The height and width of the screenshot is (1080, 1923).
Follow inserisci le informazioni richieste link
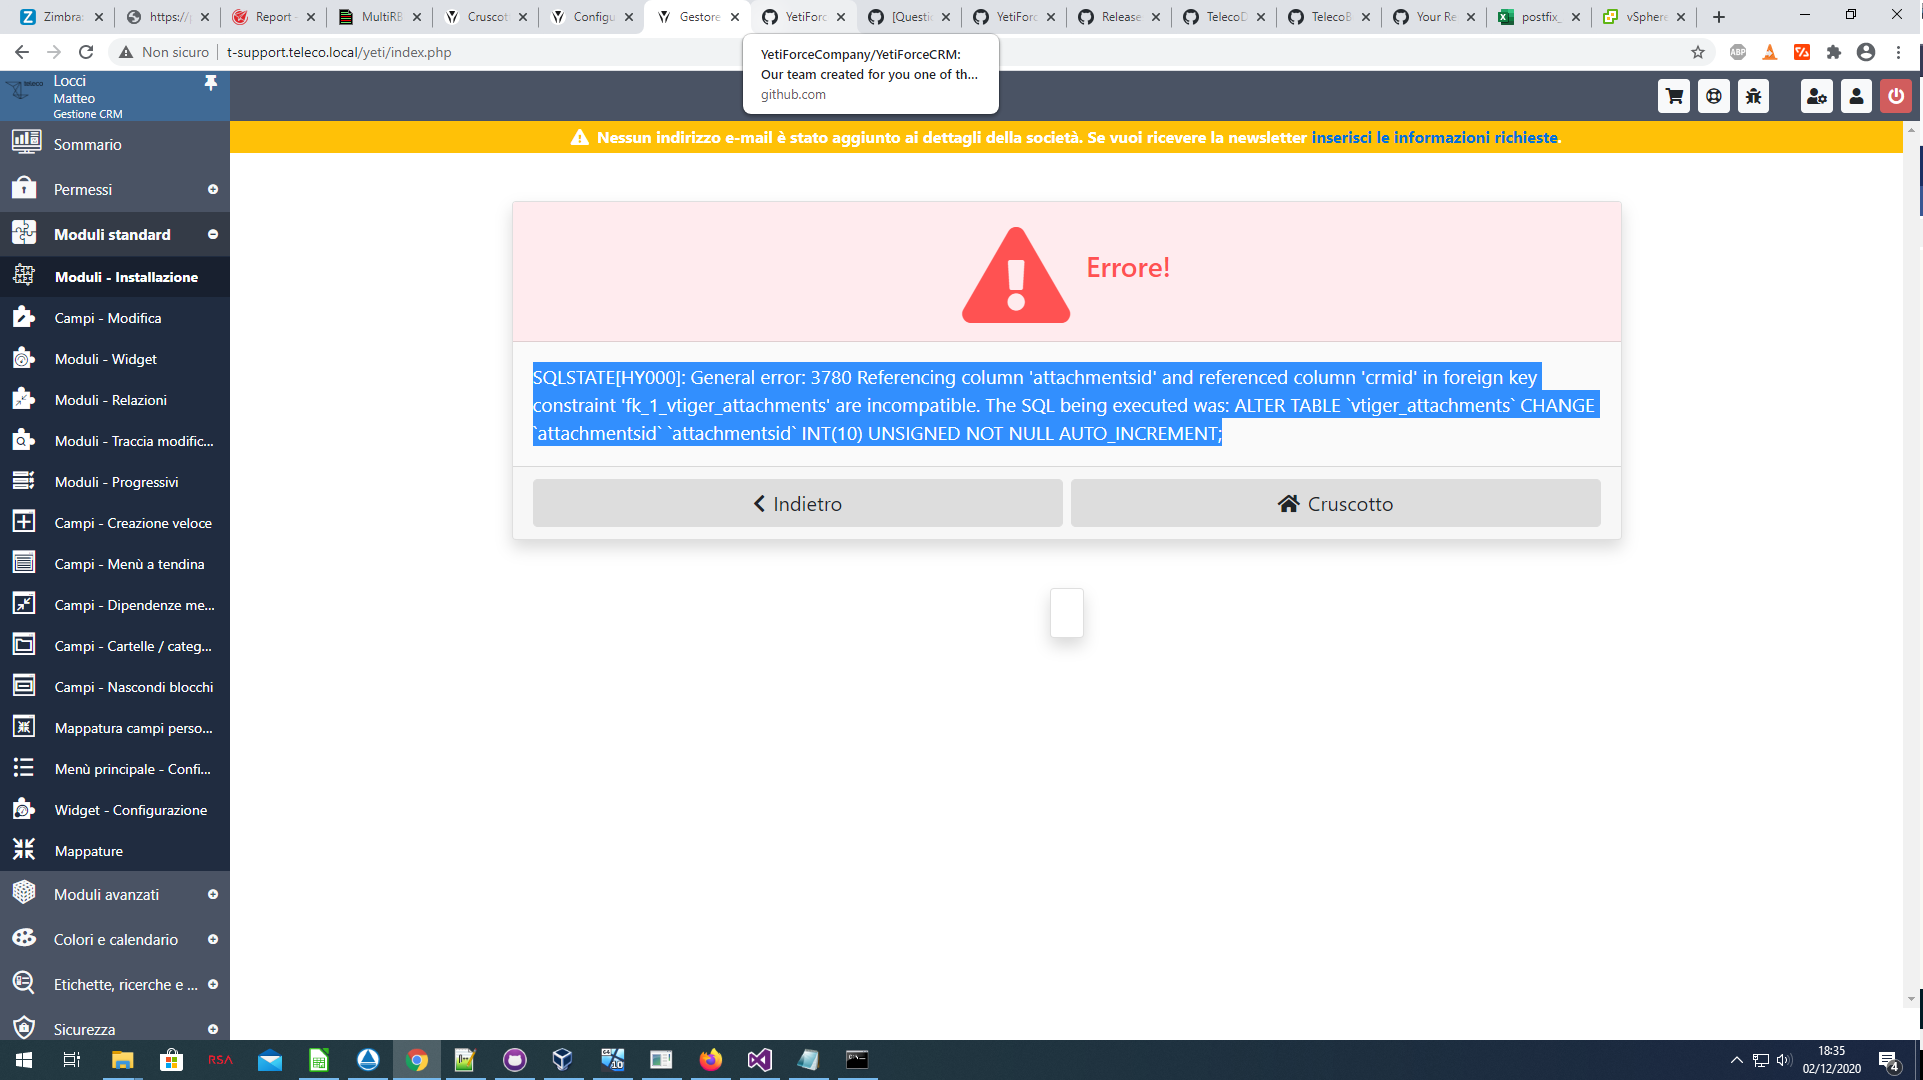[1434, 138]
